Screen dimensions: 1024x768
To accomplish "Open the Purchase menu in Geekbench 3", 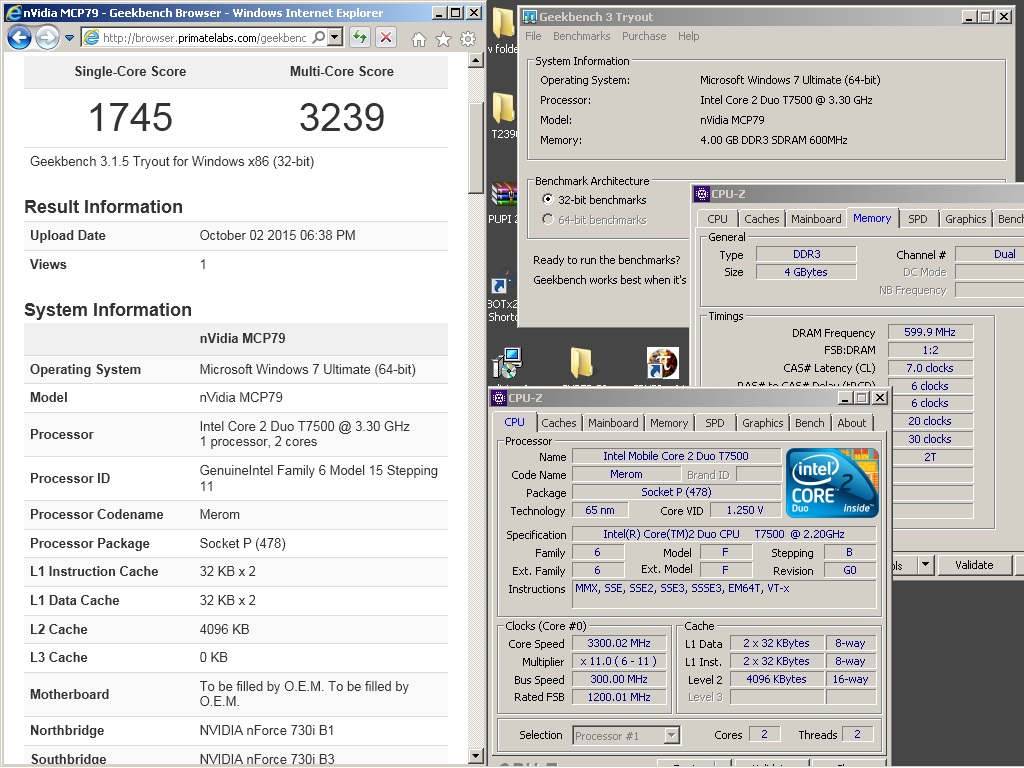I will click(x=644, y=36).
